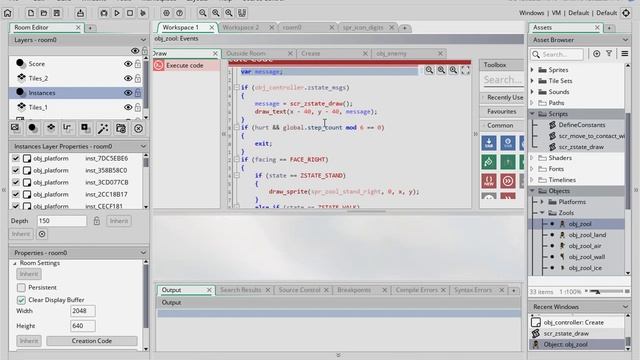Click the add asset plus-circle icon
The width and height of the screenshot is (640, 360).
[596, 54]
